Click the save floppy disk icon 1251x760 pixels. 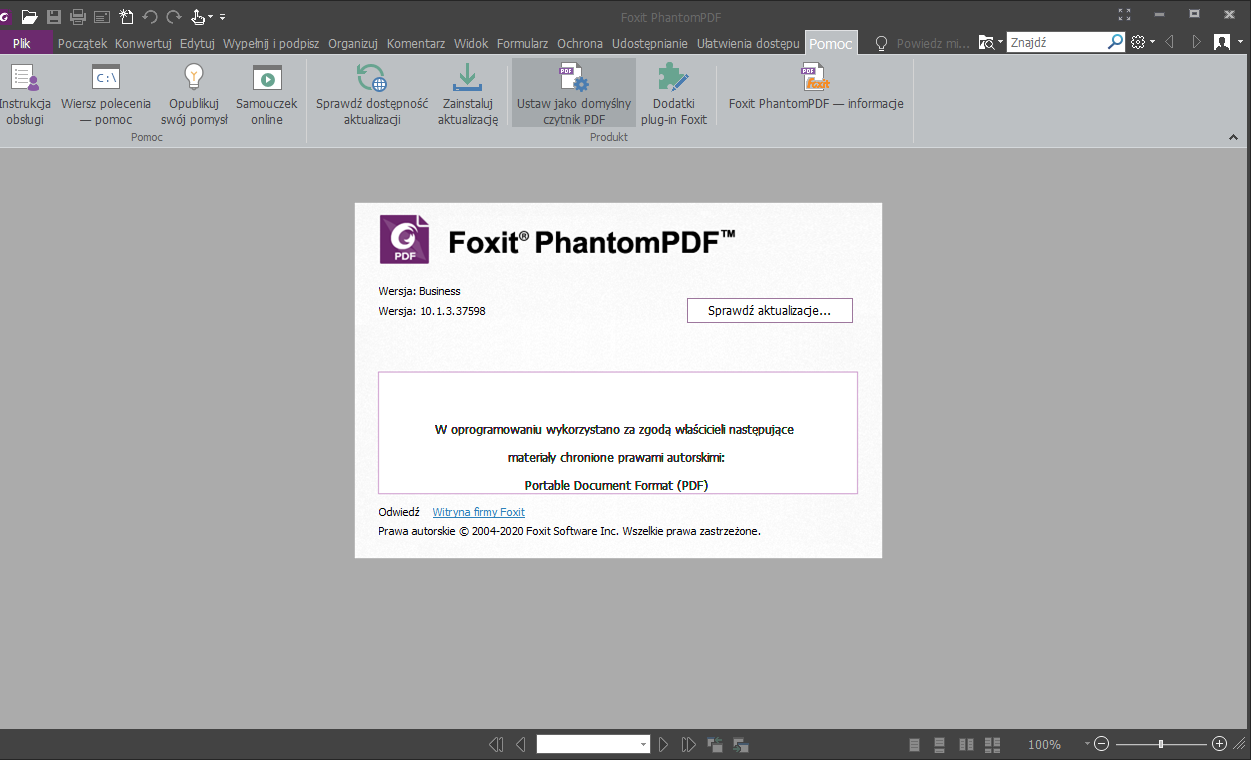(53, 17)
